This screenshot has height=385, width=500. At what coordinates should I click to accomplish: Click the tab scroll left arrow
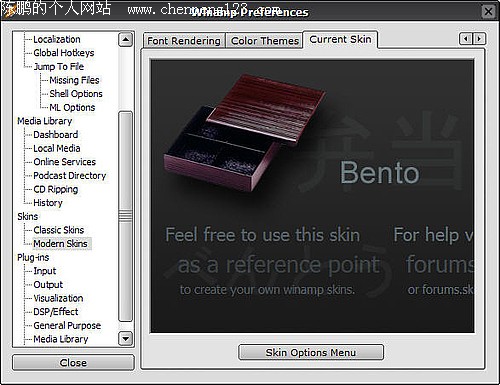[x=466, y=39]
